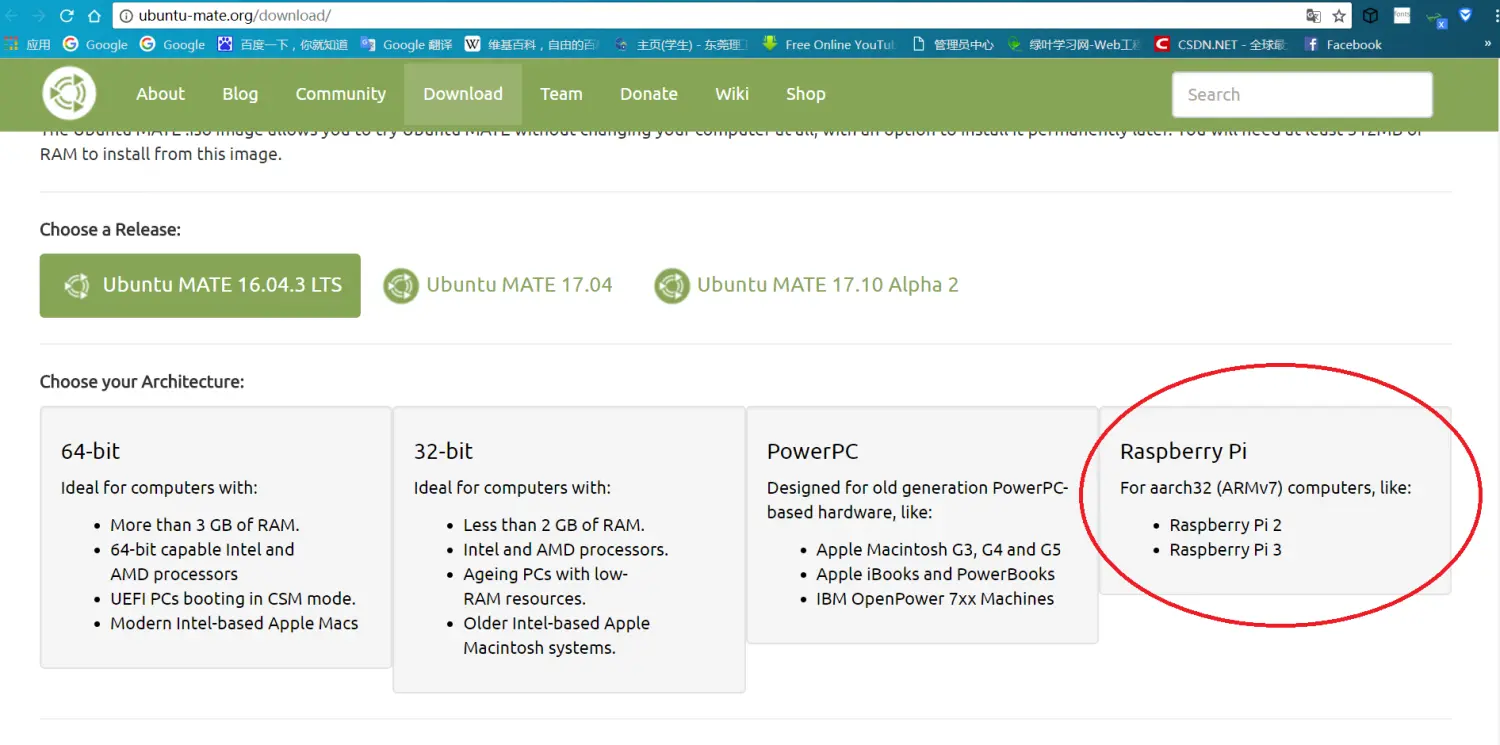Click the Ubuntu MATE logo in header

69,94
